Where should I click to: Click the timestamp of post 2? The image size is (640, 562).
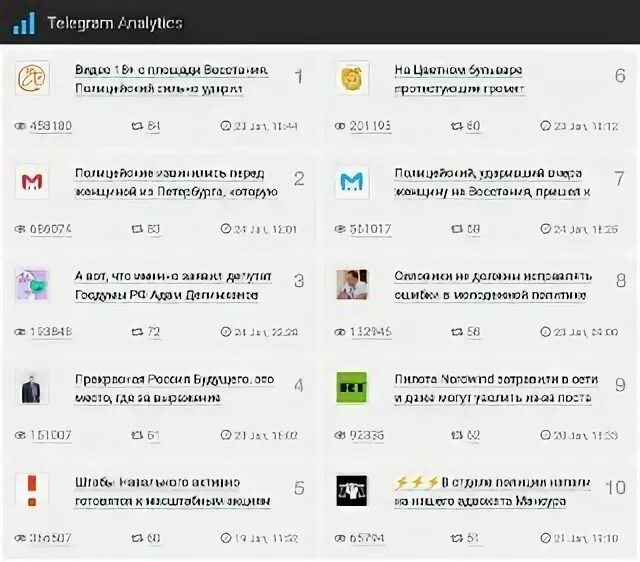(x=259, y=229)
